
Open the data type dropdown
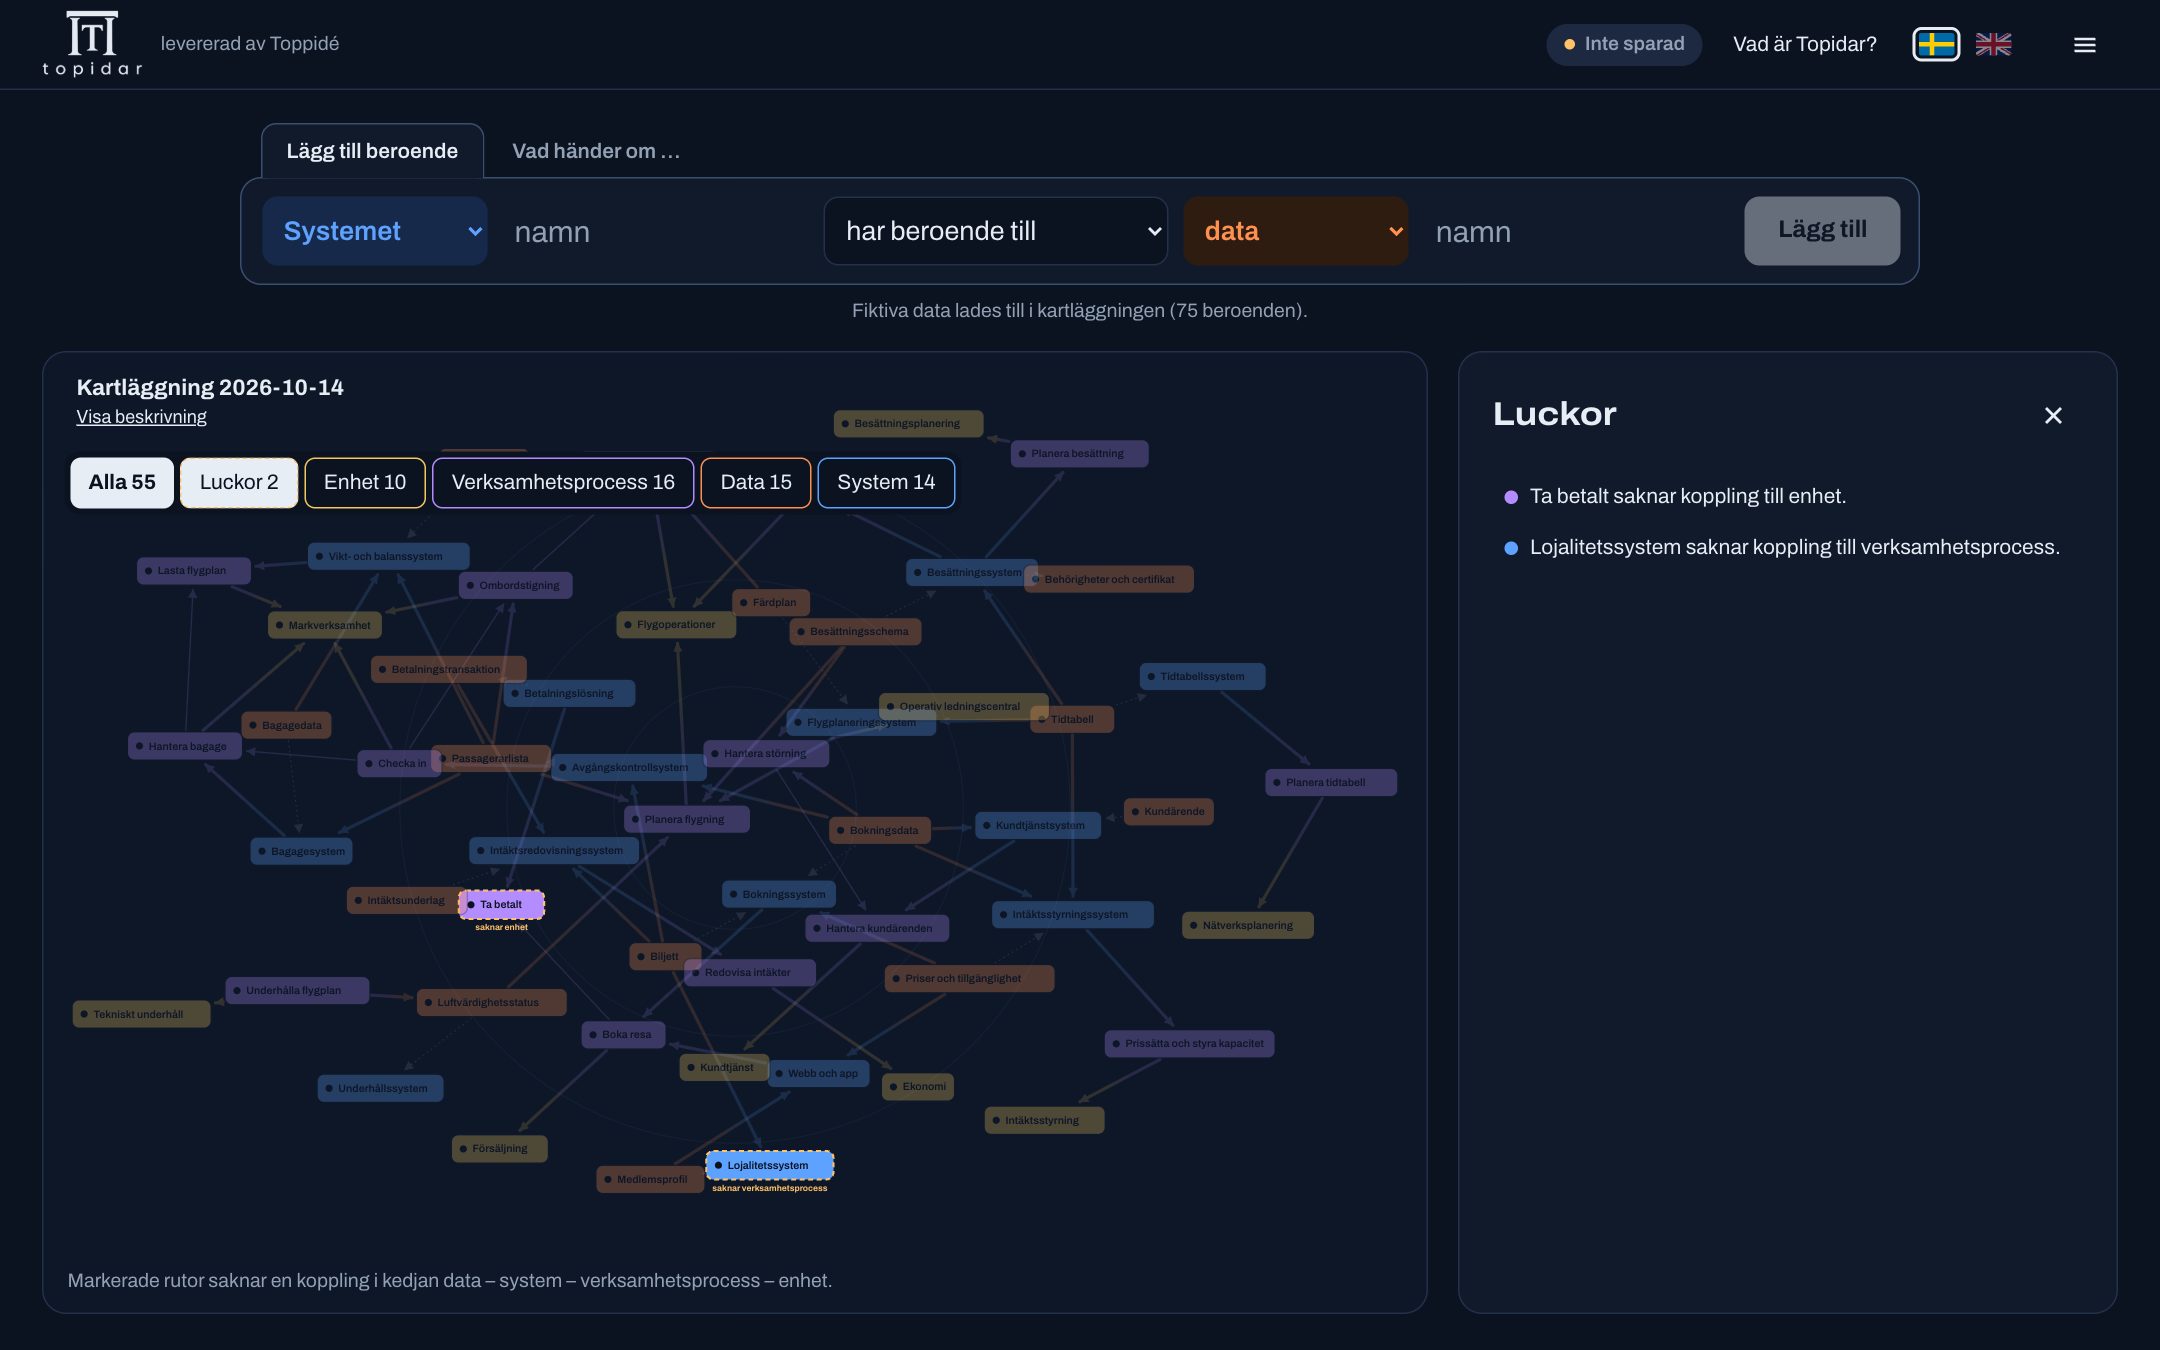coord(1295,231)
